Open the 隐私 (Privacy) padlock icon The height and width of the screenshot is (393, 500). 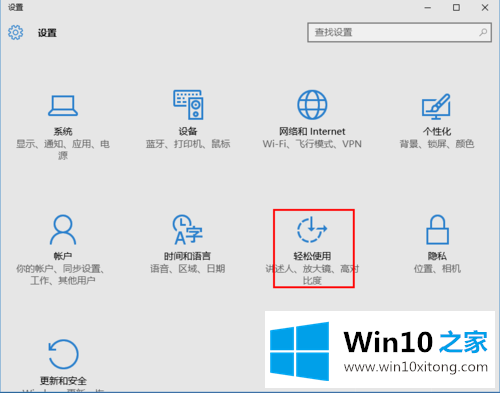coord(437,230)
